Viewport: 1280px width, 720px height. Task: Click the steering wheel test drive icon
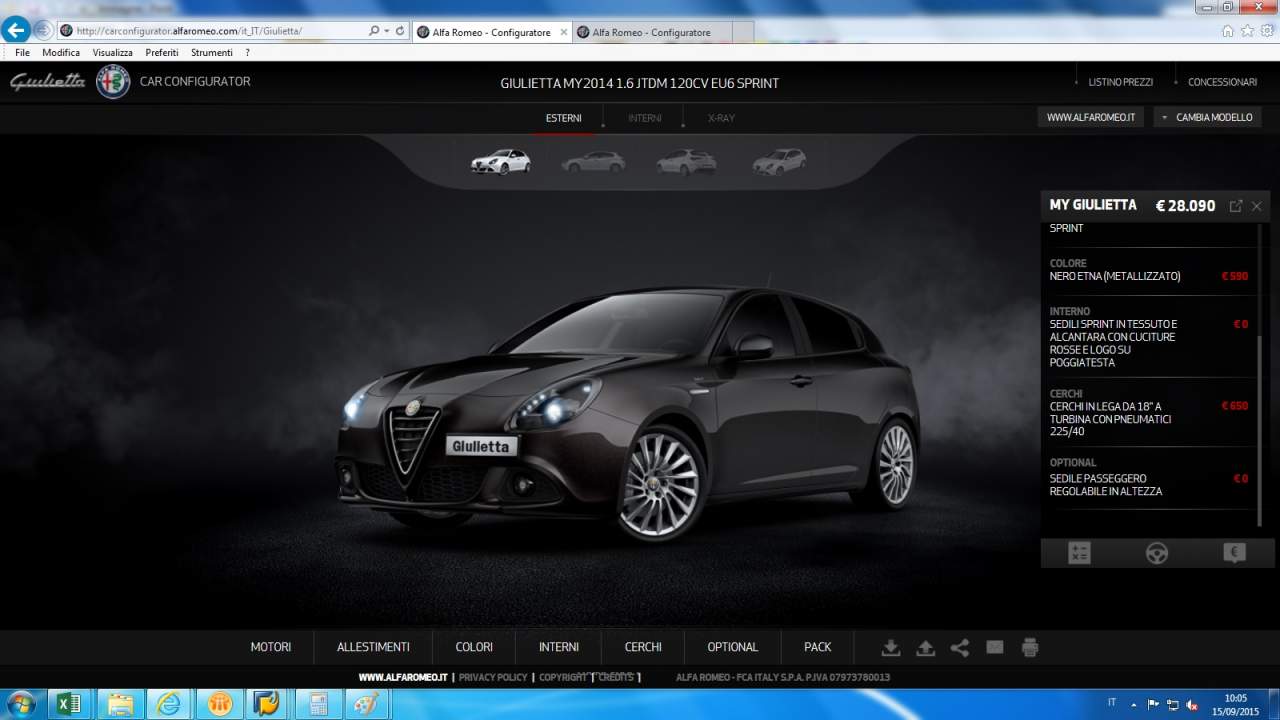click(1157, 553)
